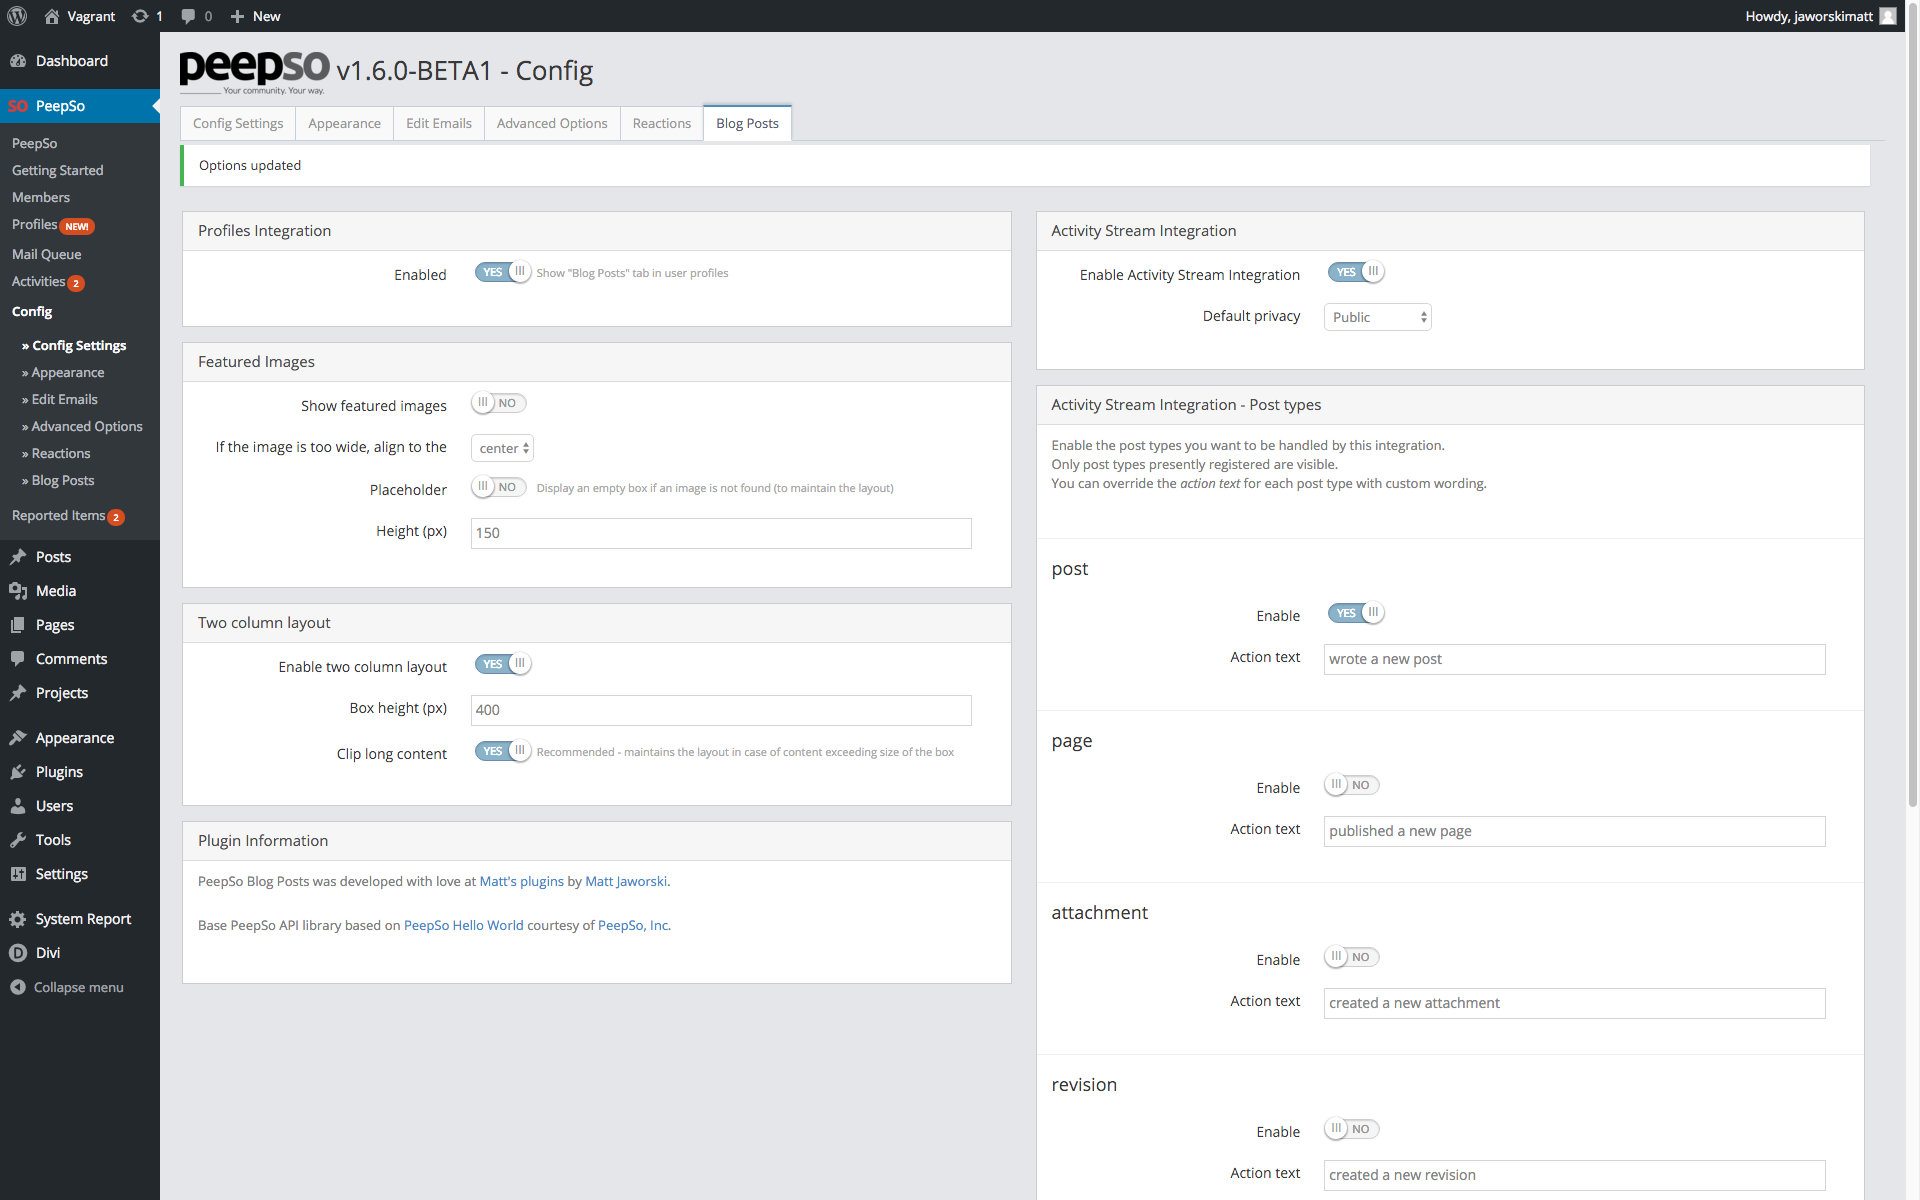The width and height of the screenshot is (1920, 1200).
Task: Toggle the Placeholder switch
Action: click(x=499, y=487)
